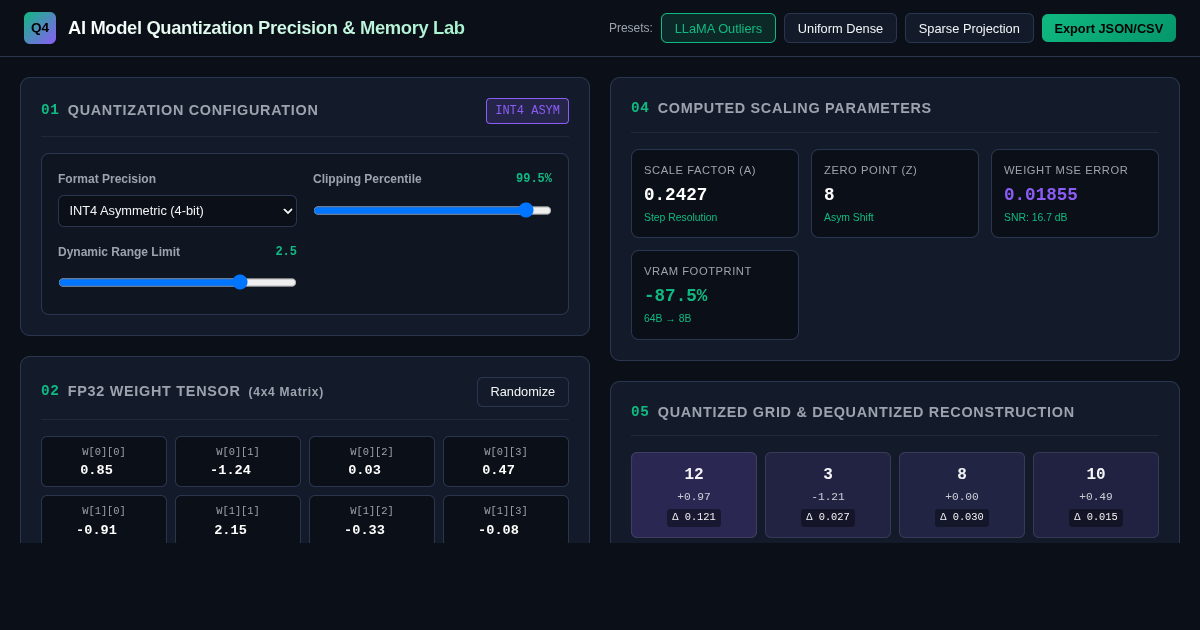The width and height of the screenshot is (1200, 630).
Task: Edit weight W[1][3] value -0.08
Action: (x=506, y=530)
